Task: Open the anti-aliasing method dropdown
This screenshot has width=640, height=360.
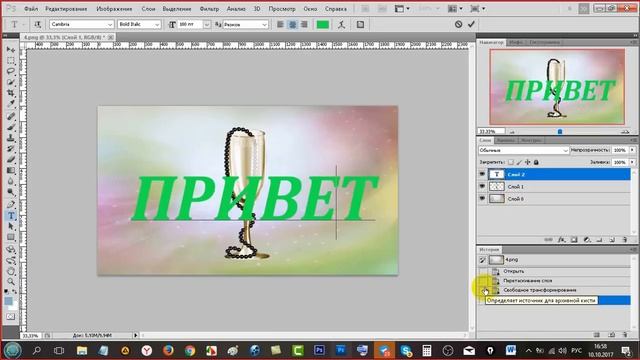Action: 264,24
